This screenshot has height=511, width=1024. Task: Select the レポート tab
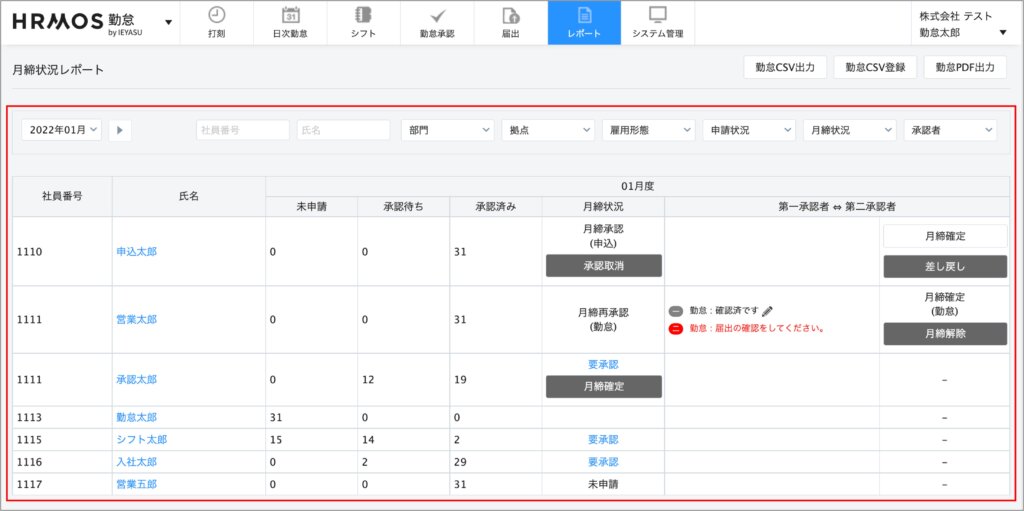coord(584,22)
